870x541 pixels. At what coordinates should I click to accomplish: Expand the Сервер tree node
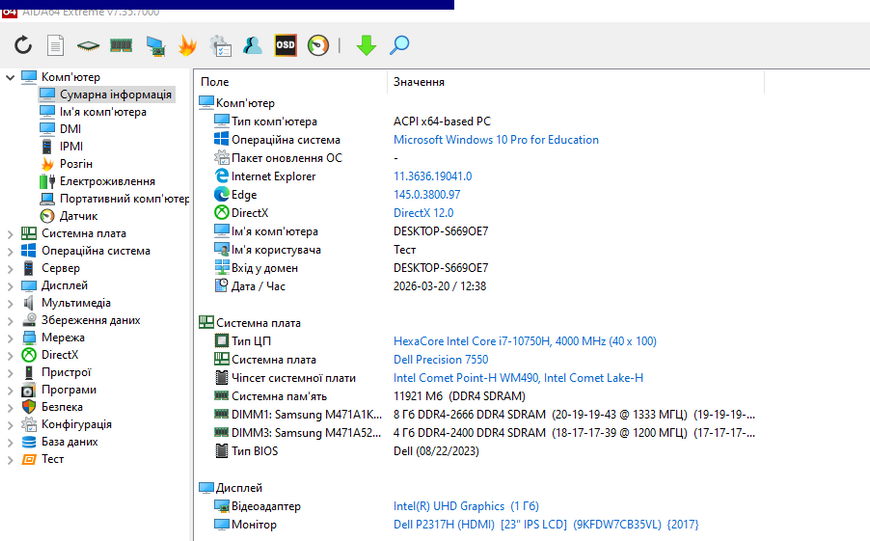[10, 269]
